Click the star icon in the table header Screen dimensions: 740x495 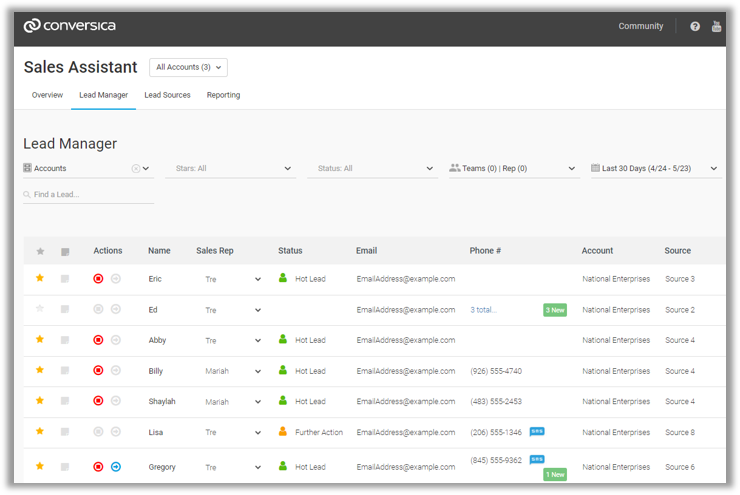(x=41, y=251)
